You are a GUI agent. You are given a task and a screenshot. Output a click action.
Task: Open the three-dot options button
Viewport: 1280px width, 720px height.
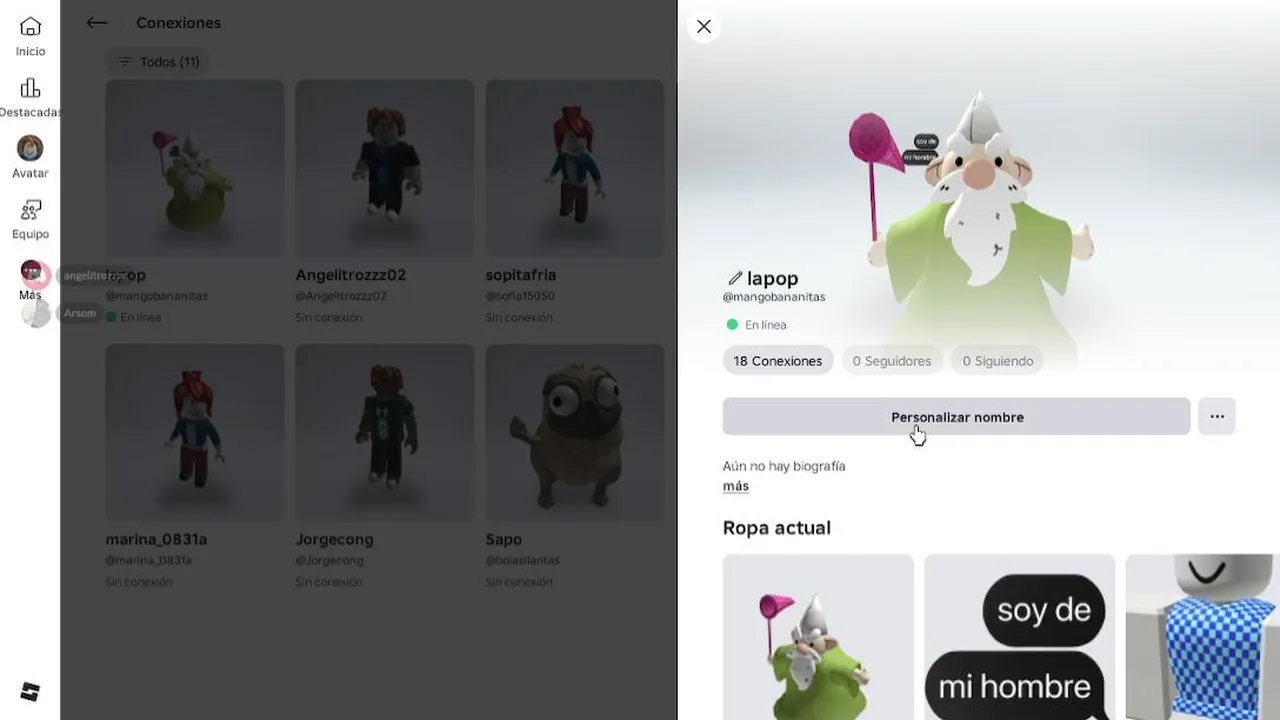point(1217,417)
